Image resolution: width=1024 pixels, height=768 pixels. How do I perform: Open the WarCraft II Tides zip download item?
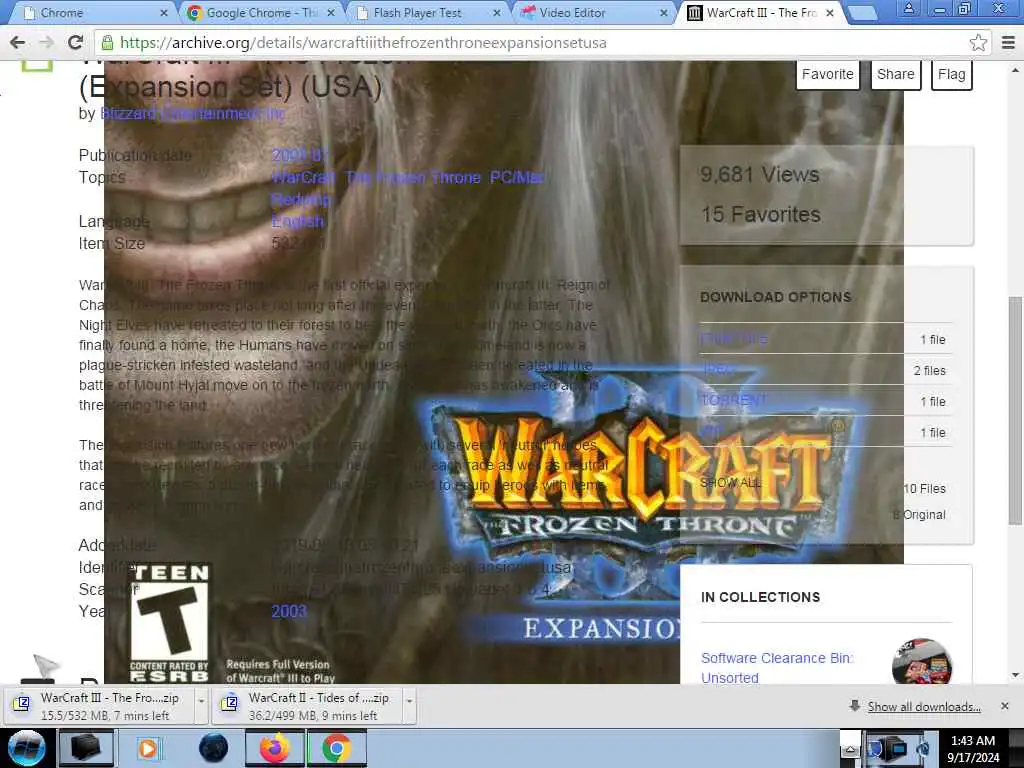tap(308, 706)
